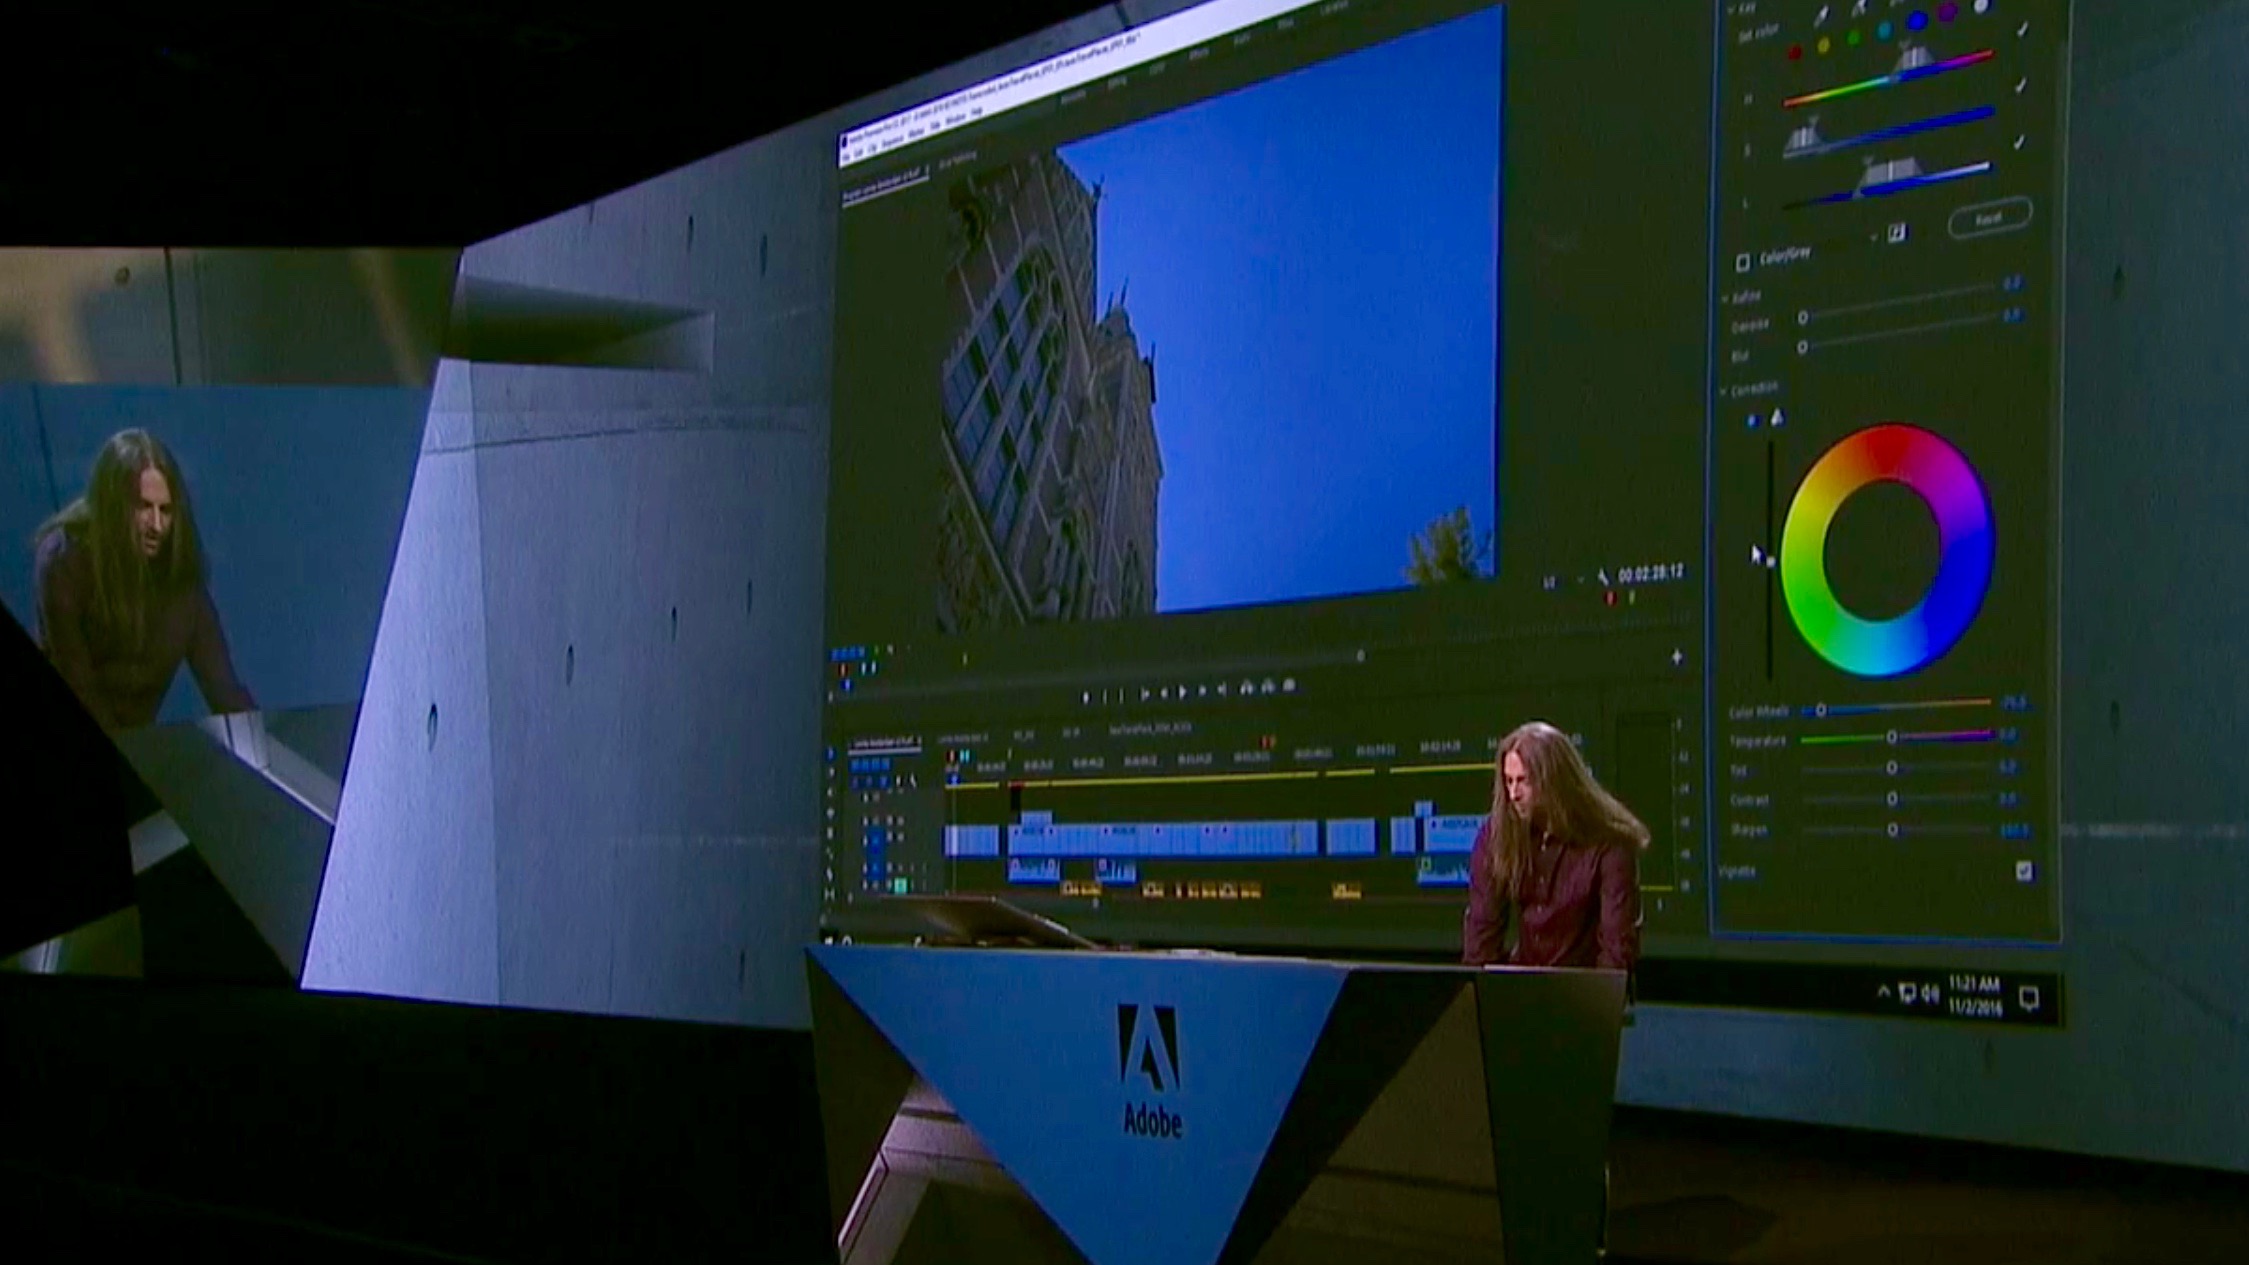The width and height of the screenshot is (2249, 1265).
Task: Switch to three-way color wheel mode
Action: pyautogui.click(x=1777, y=417)
